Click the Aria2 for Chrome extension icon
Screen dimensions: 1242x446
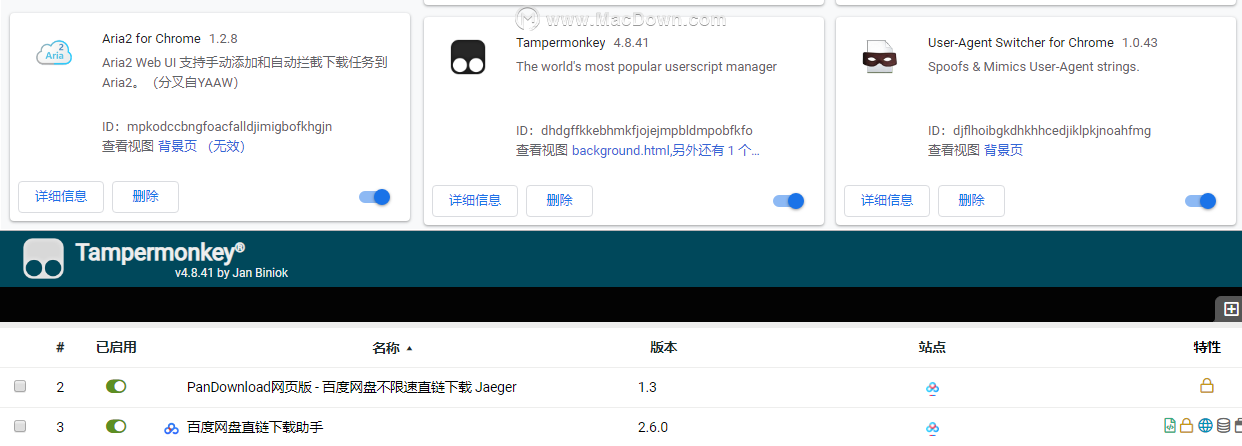[53, 54]
